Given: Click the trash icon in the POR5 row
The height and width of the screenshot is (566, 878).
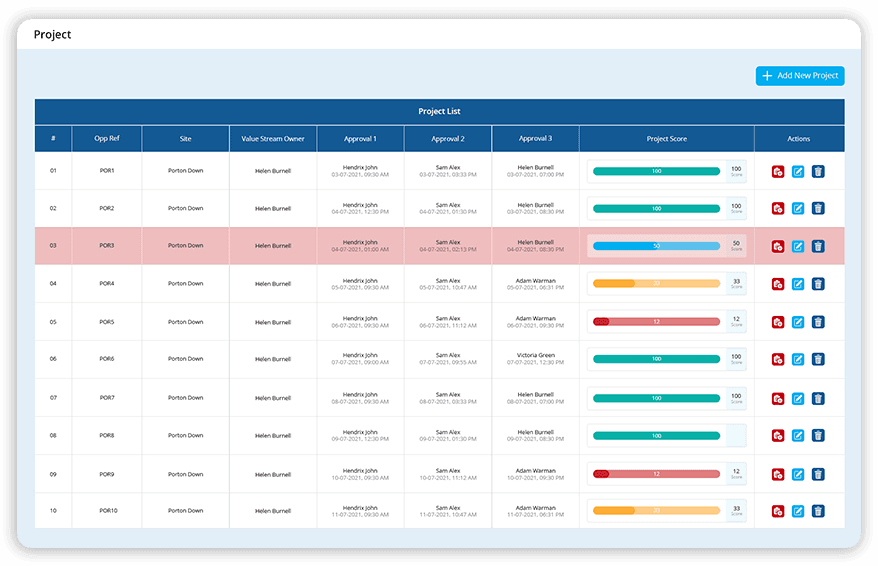Looking at the screenshot, I should pos(818,322).
